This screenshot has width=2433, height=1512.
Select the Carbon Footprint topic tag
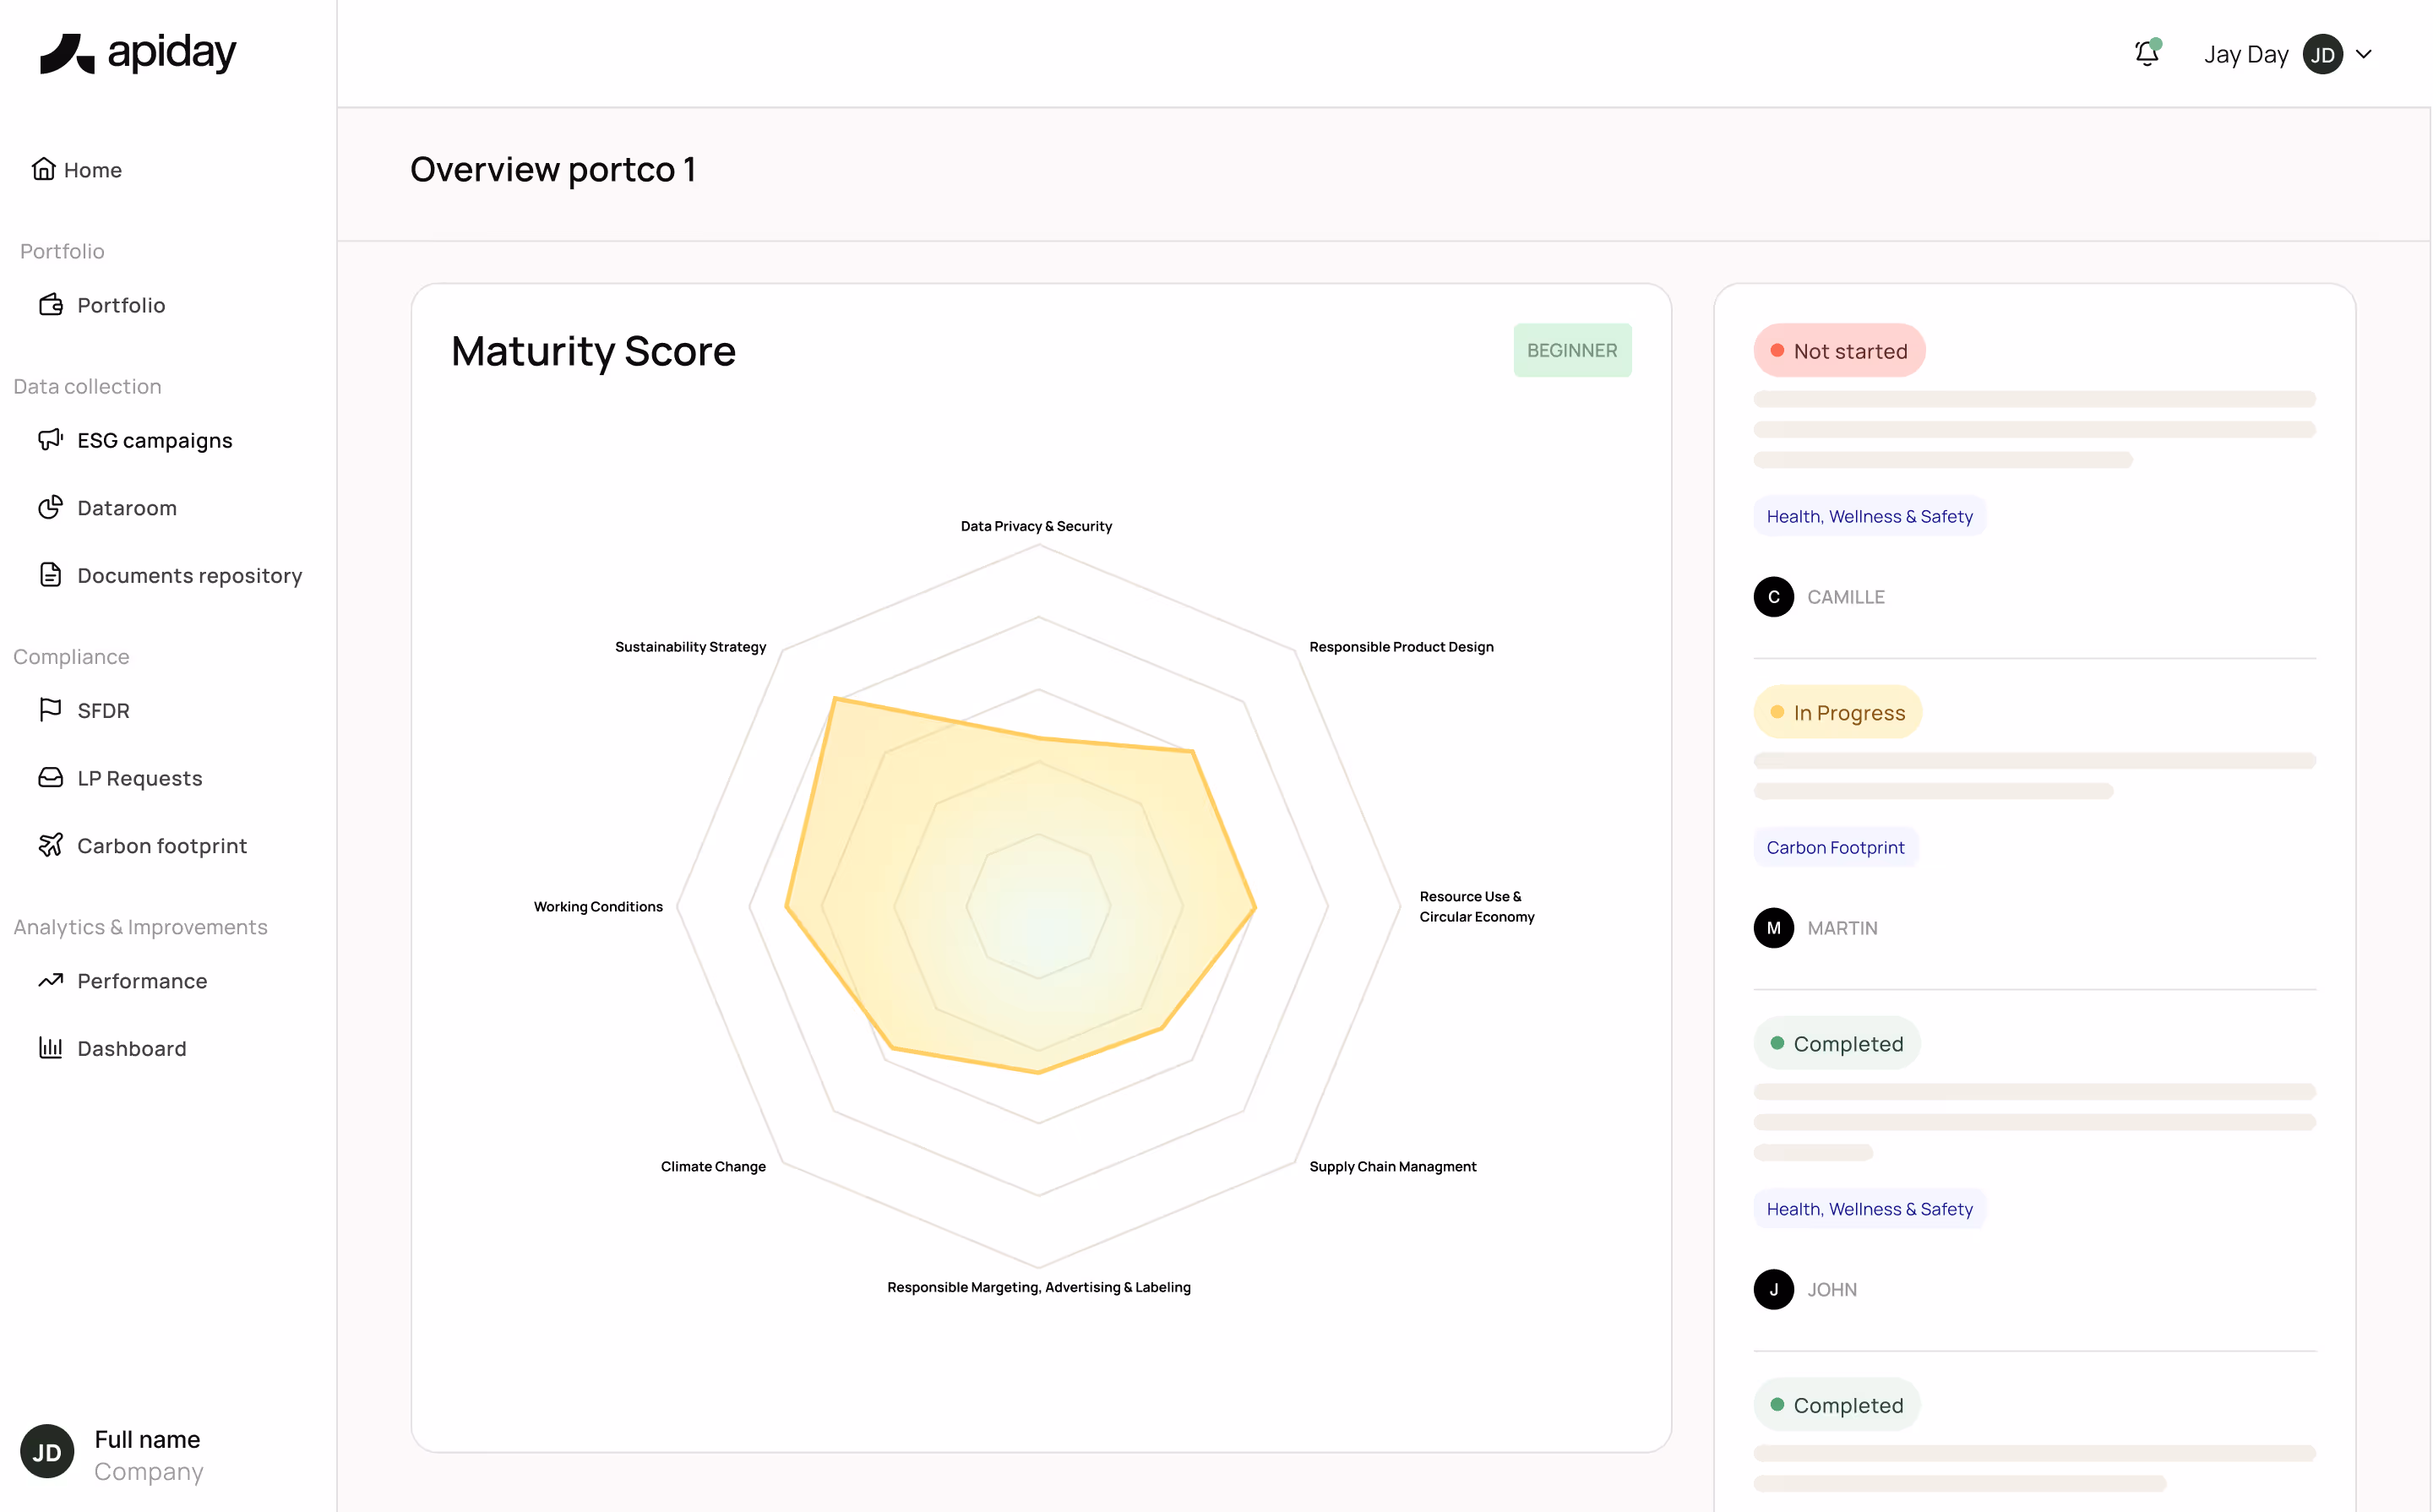click(1834, 847)
